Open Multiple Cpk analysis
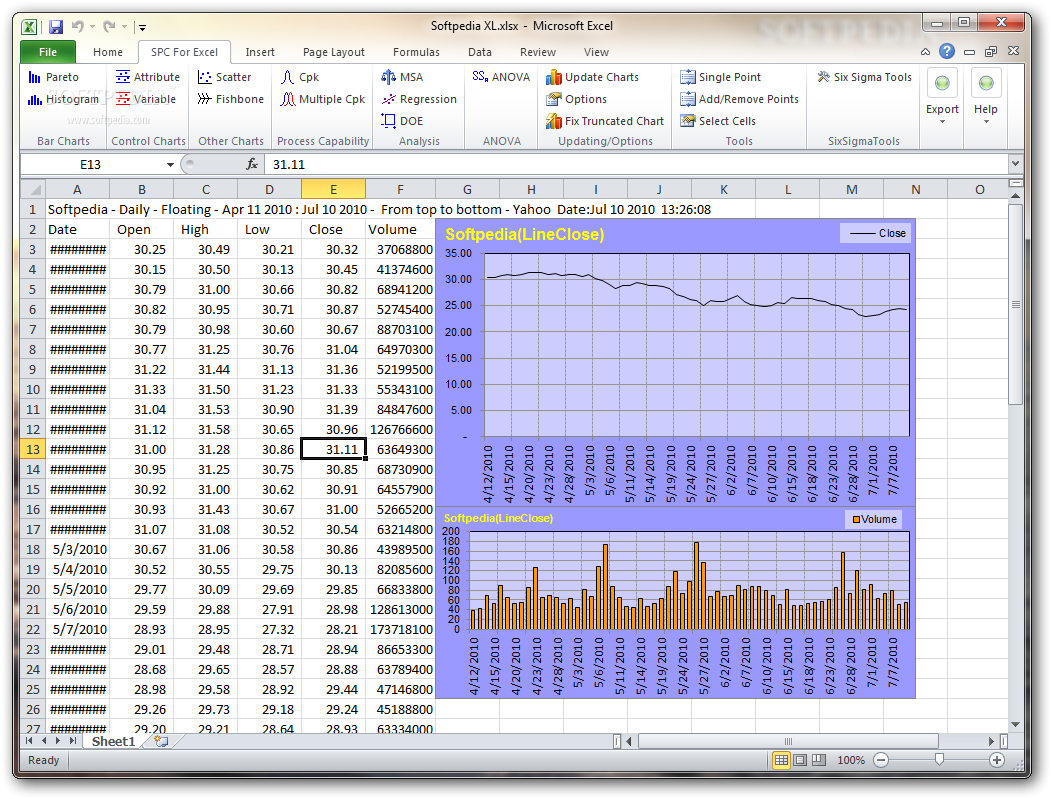 click(x=323, y=99)
